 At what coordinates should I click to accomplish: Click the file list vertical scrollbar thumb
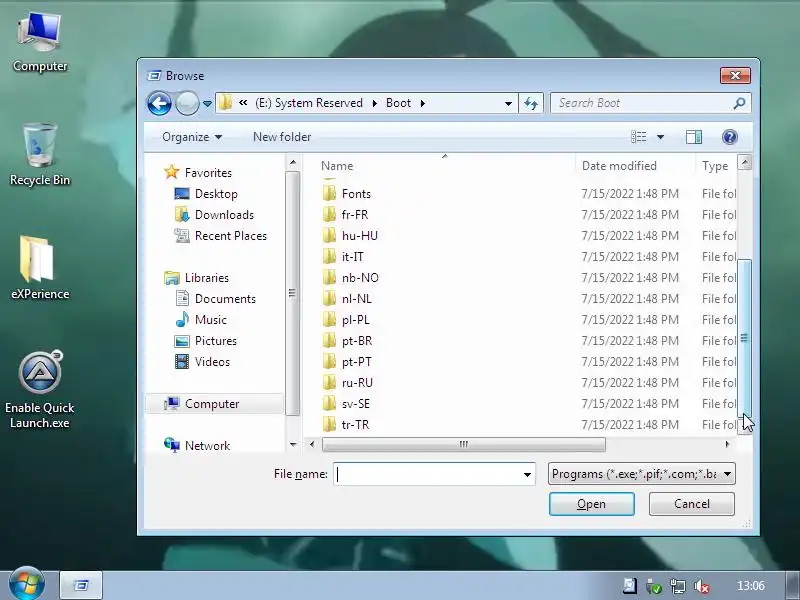click(744, 338)
